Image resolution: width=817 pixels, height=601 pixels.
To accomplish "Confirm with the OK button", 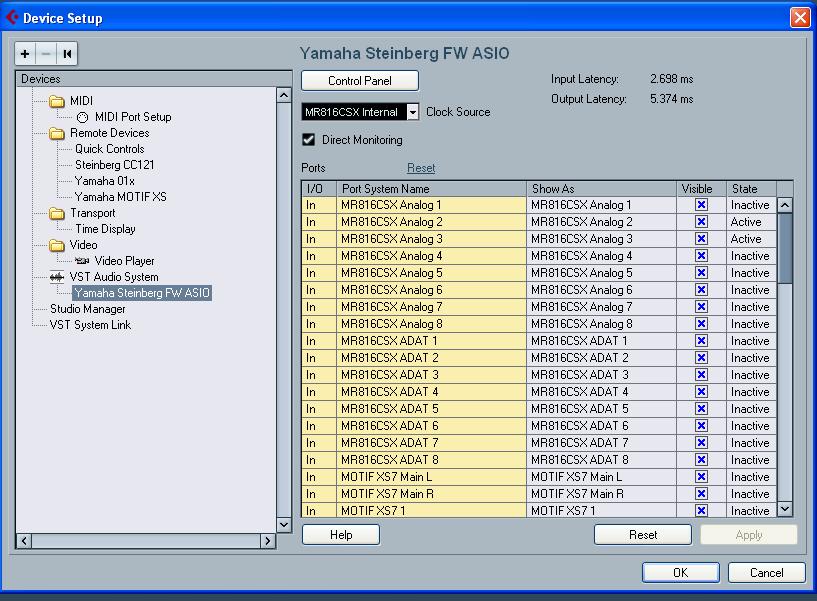I will (680, 573).
